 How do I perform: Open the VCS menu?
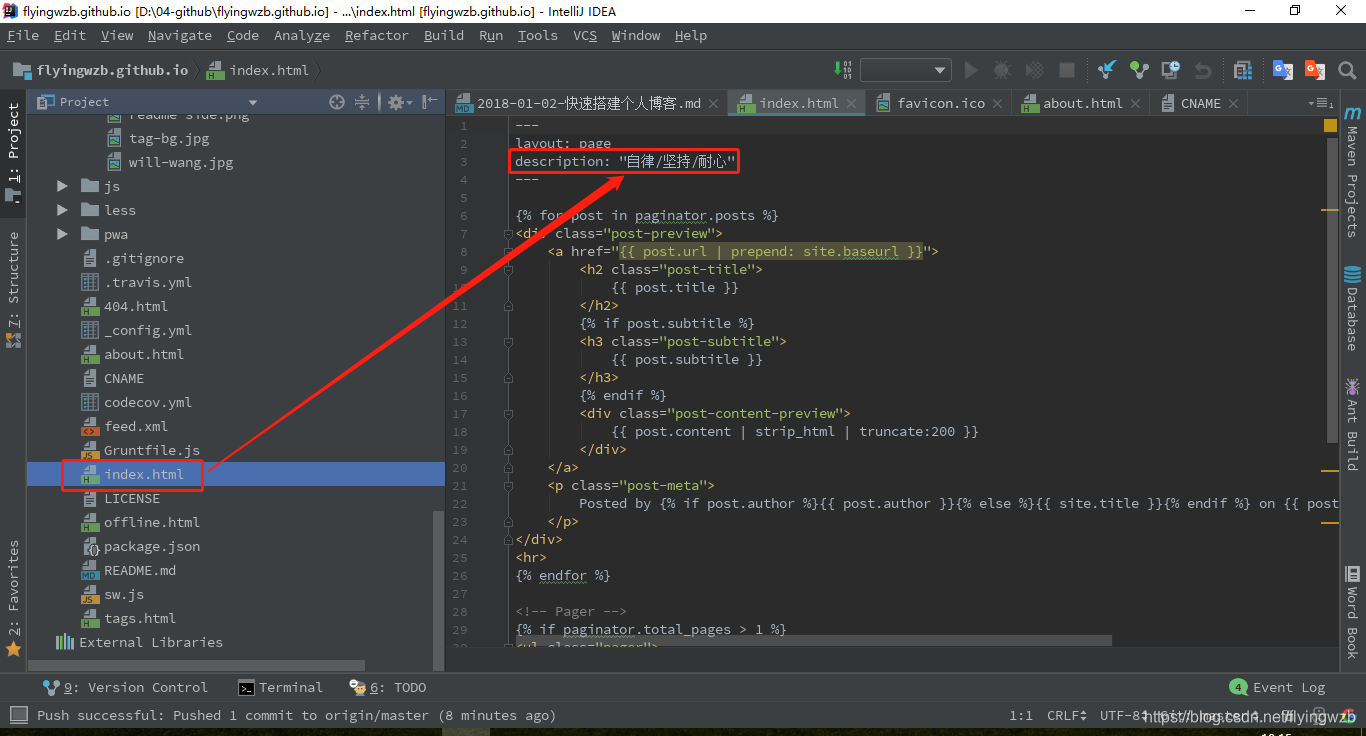585,35
